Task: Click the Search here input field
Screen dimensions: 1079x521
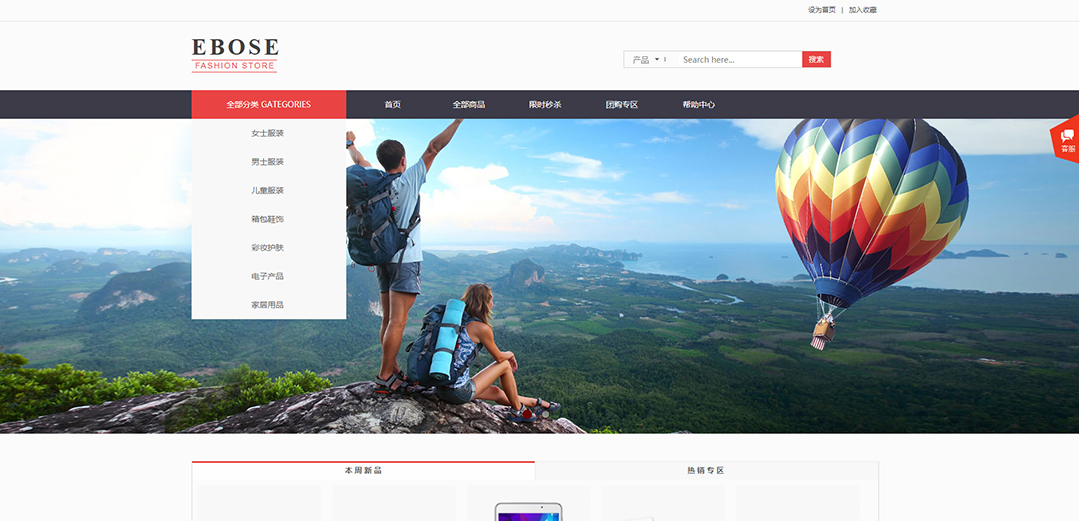Action: click(738, 60)
